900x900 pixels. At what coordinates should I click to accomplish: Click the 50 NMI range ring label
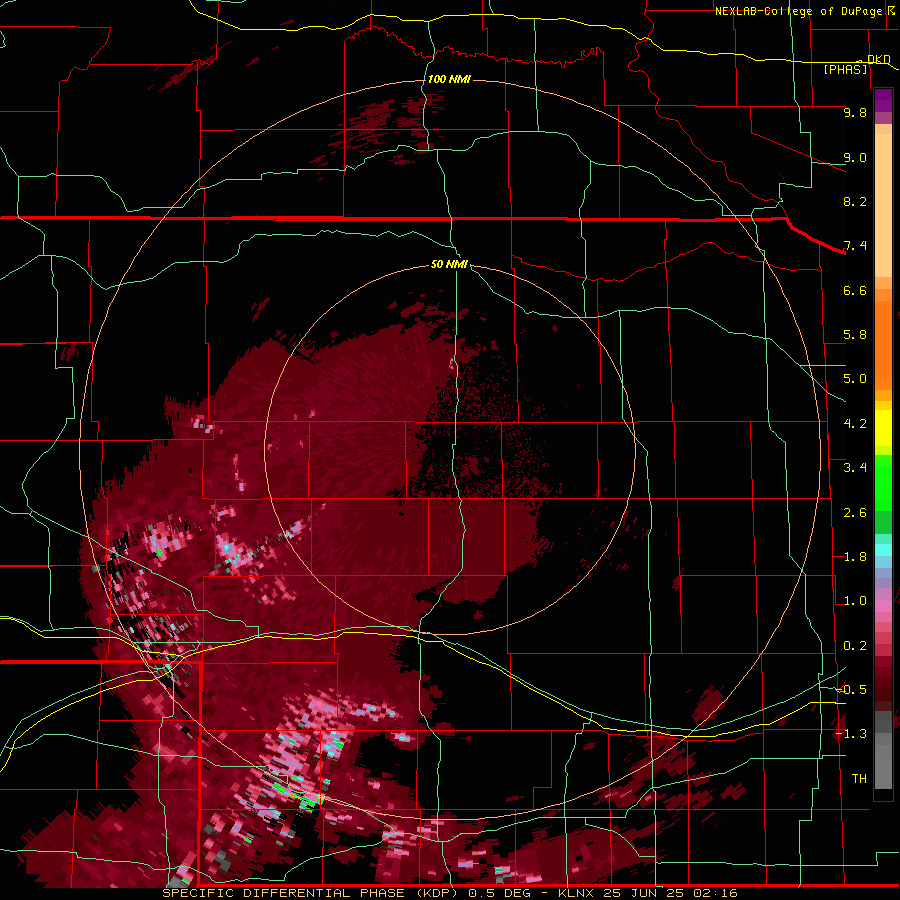click(x=449, y=264)
